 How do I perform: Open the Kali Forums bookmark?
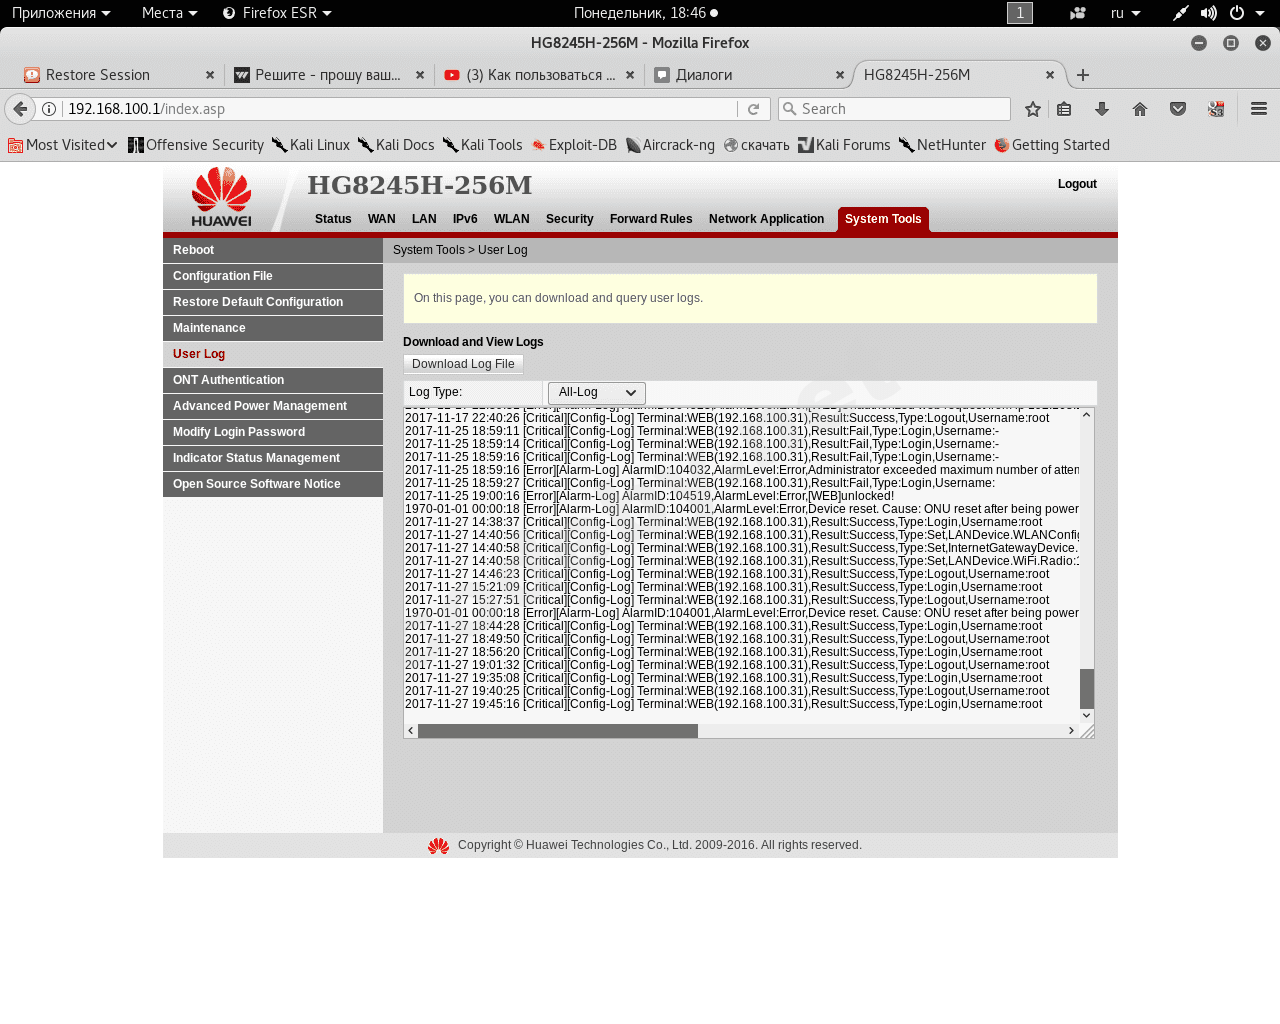coord(844,145)
